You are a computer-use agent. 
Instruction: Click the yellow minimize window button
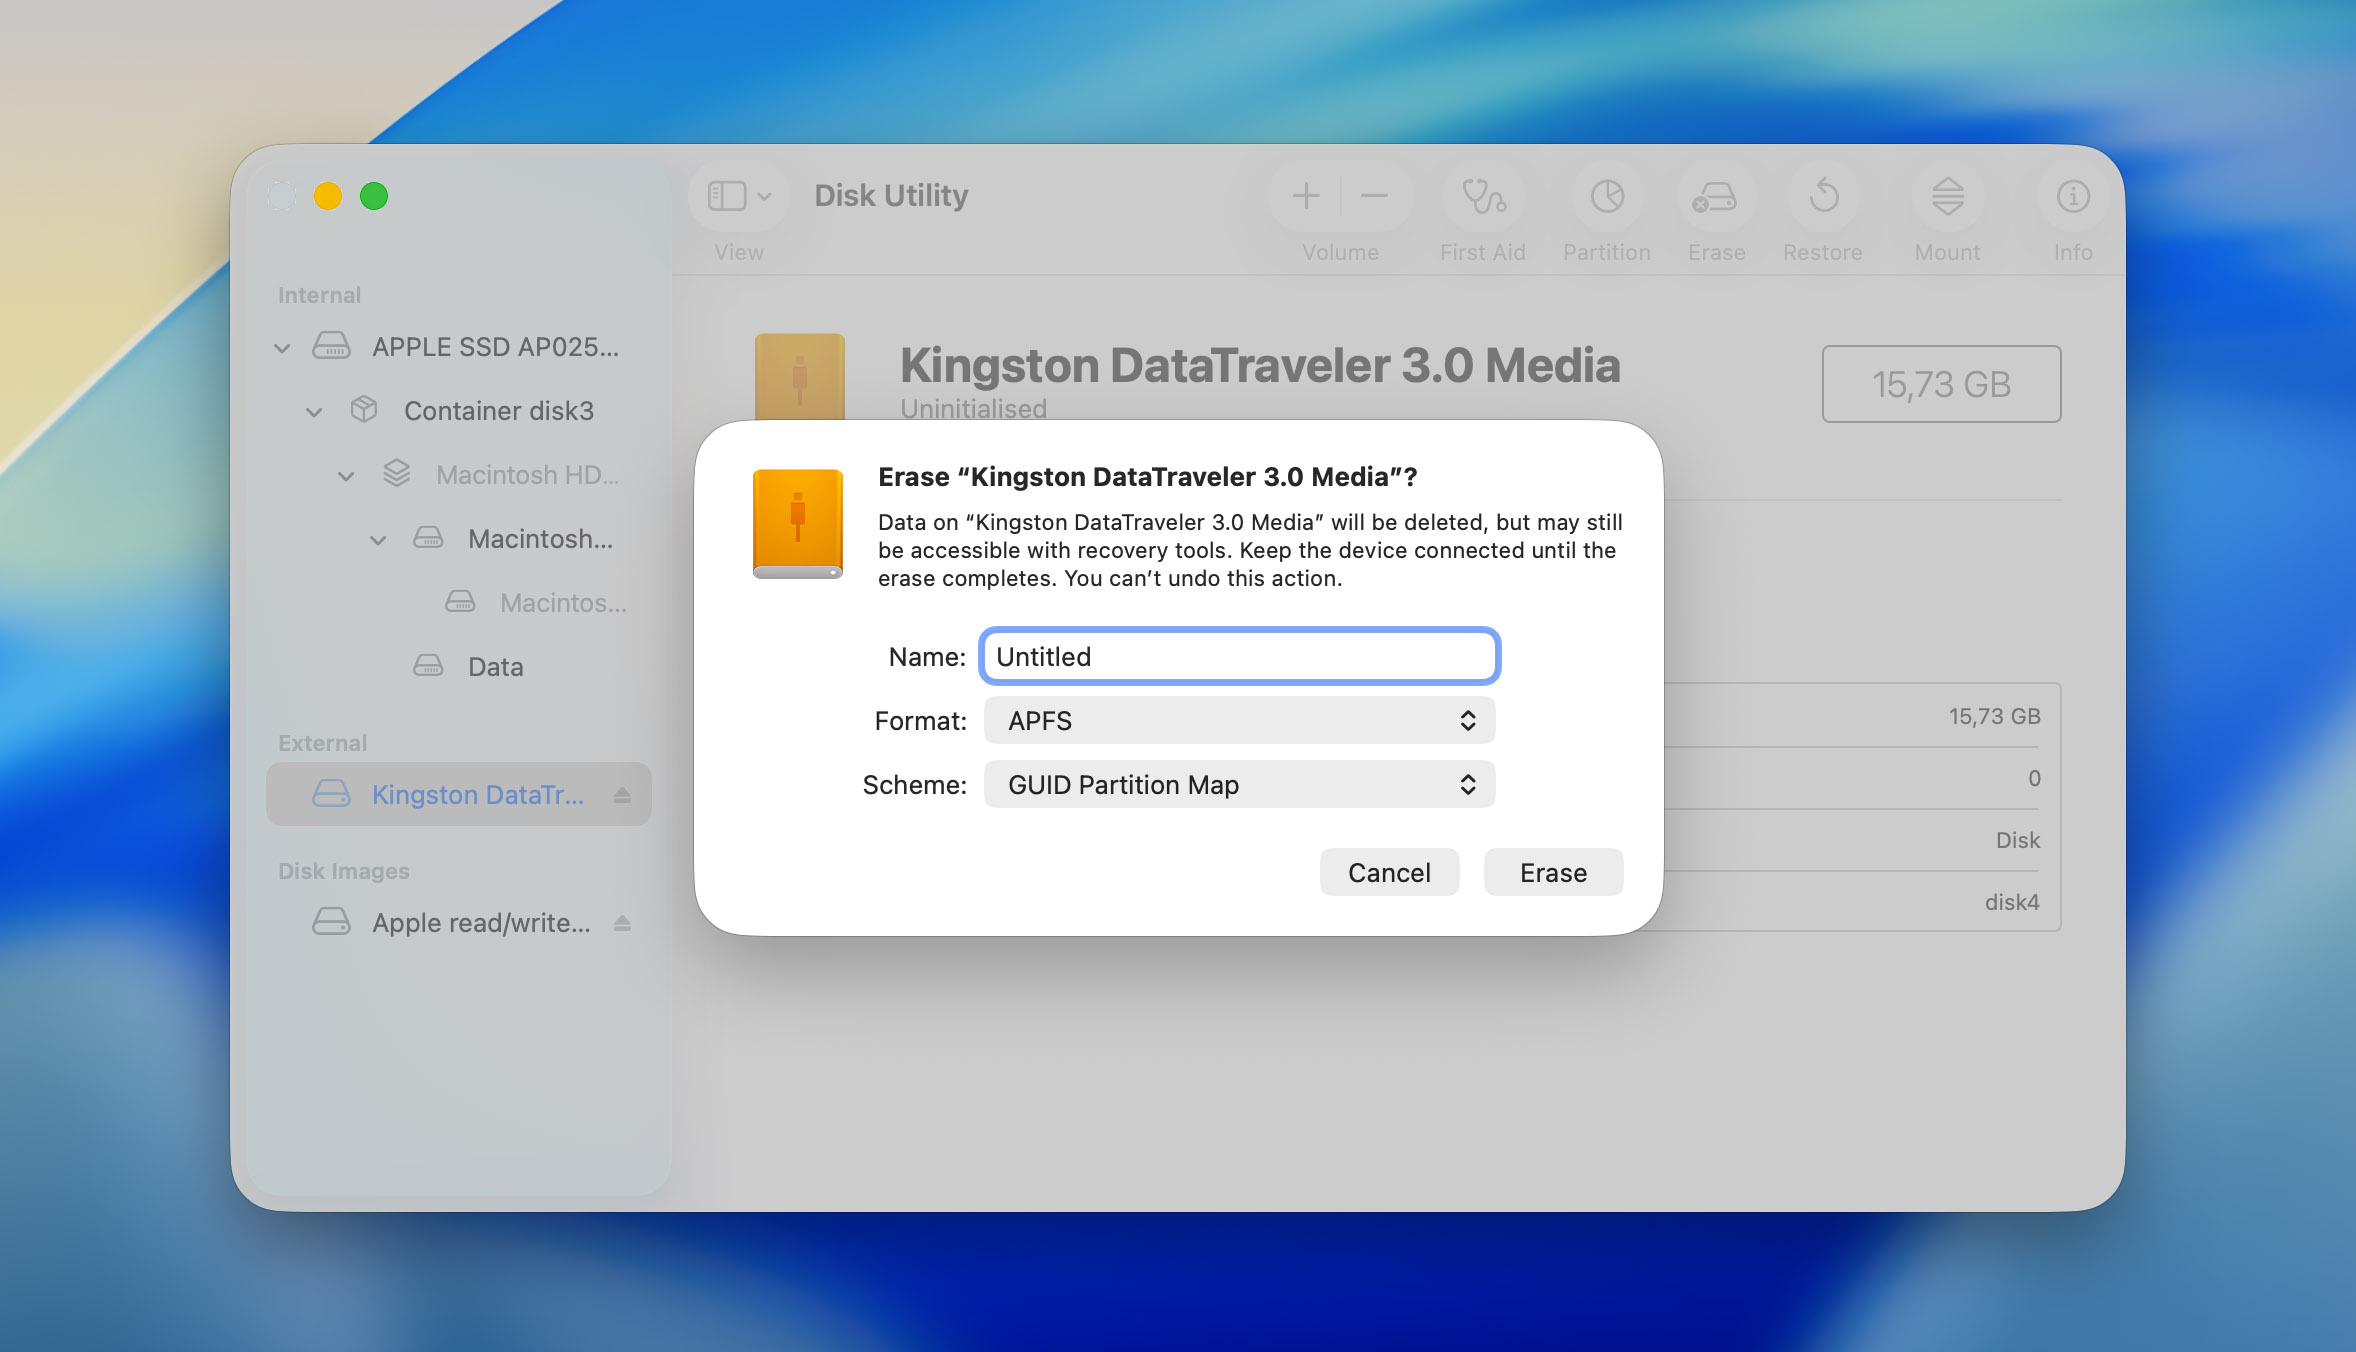coord(328,196)
